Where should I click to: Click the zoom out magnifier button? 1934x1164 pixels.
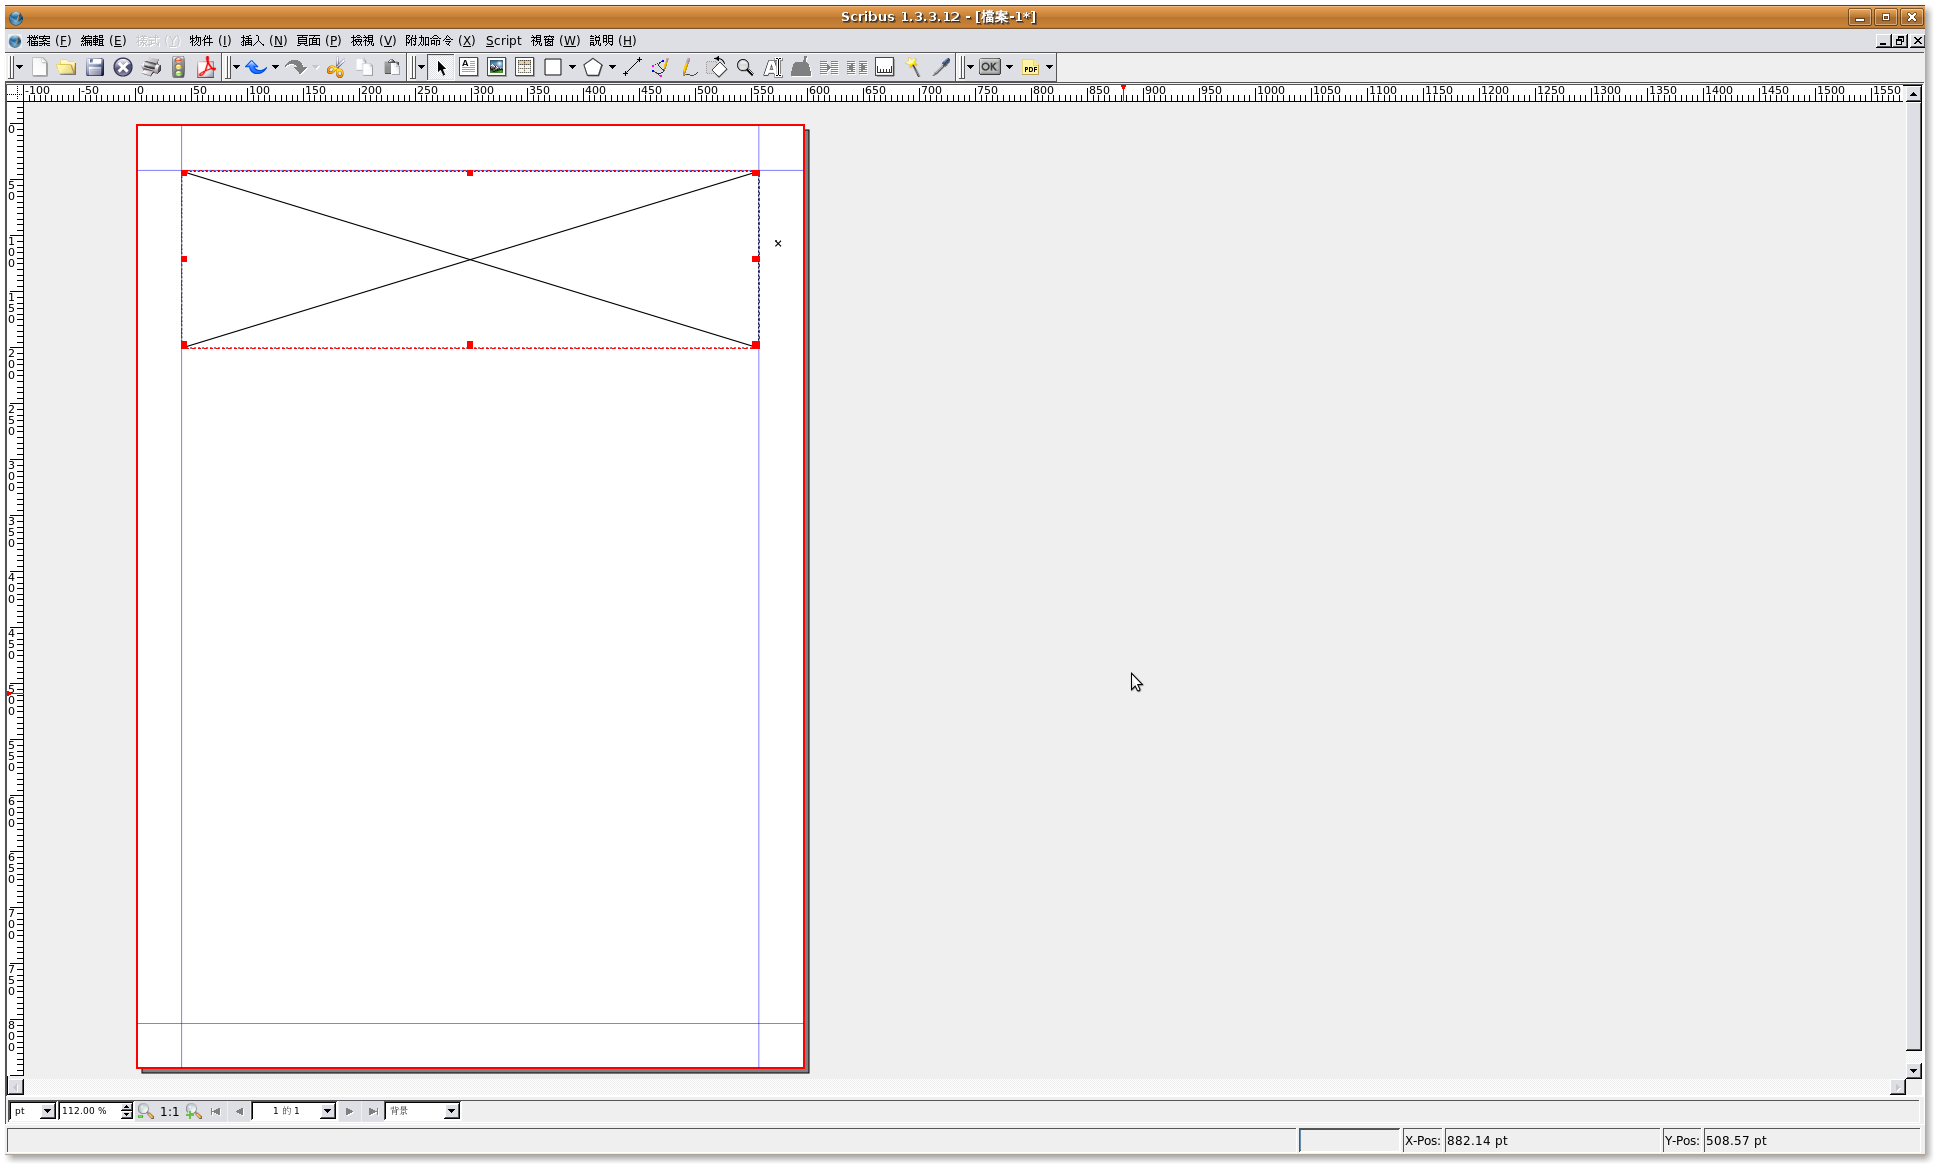(x=146, y=1111)
